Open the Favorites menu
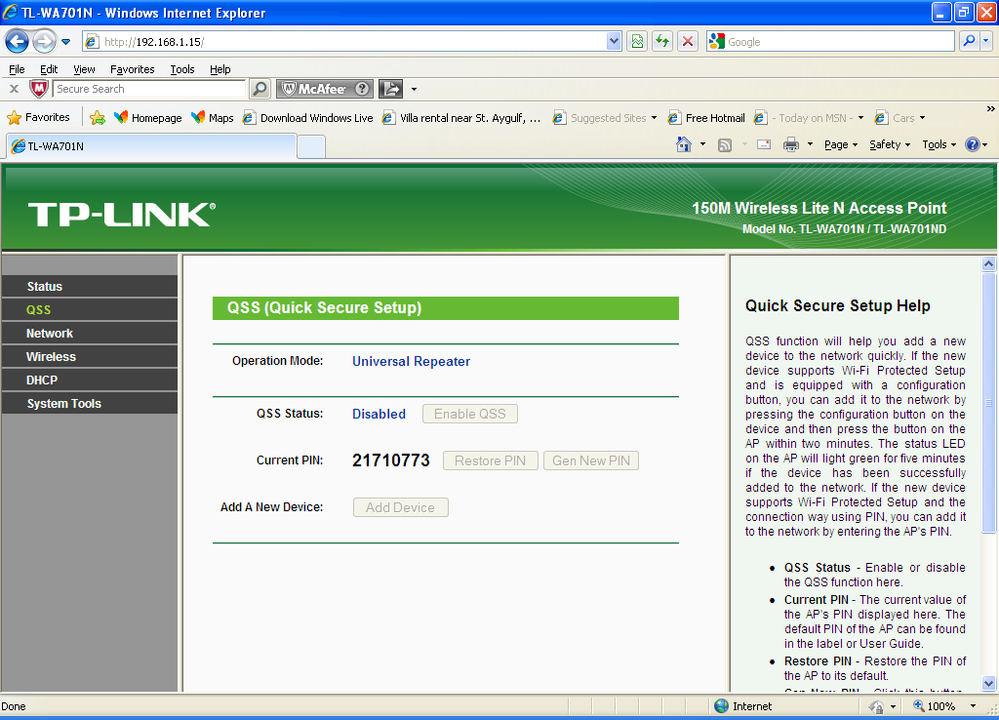This screenshot has width=999, height=720. (x=132, y=69)
